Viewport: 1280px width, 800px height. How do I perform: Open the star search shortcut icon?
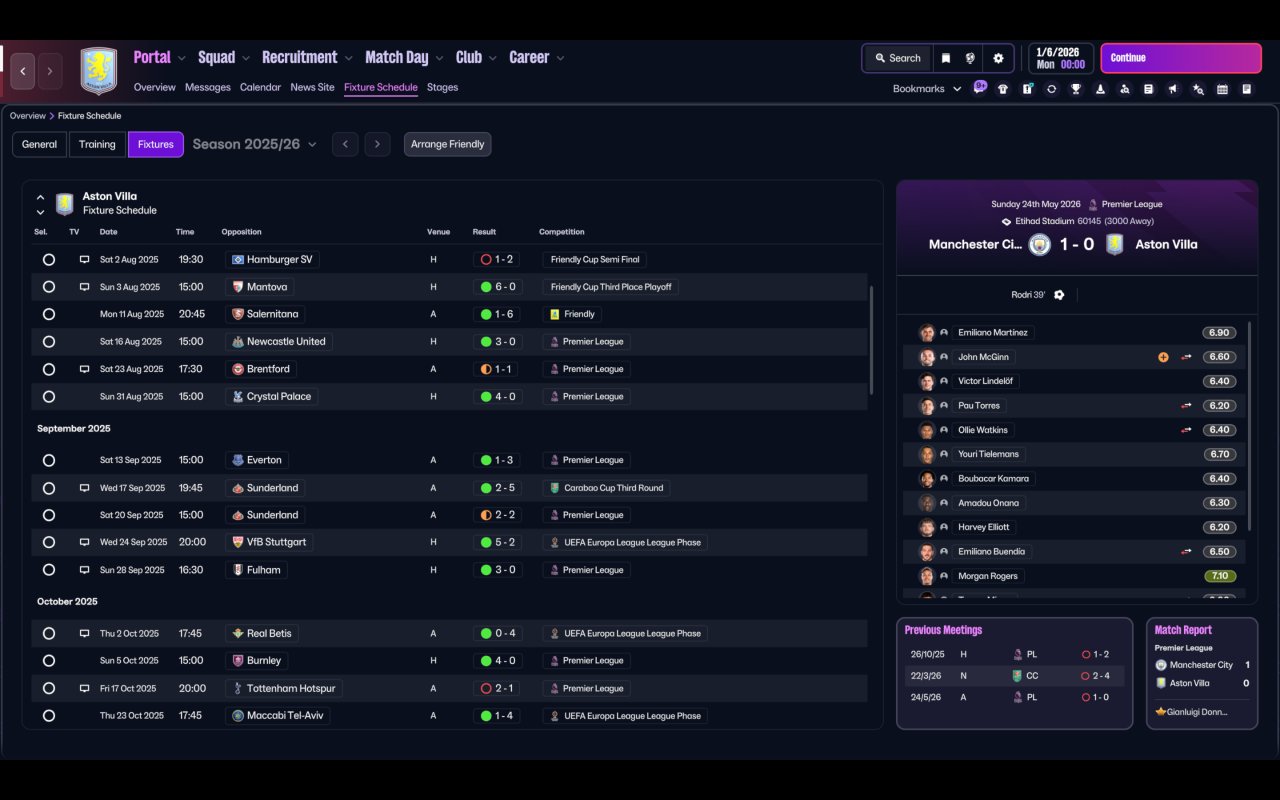pyautogui.click(x=1198, y=89)
